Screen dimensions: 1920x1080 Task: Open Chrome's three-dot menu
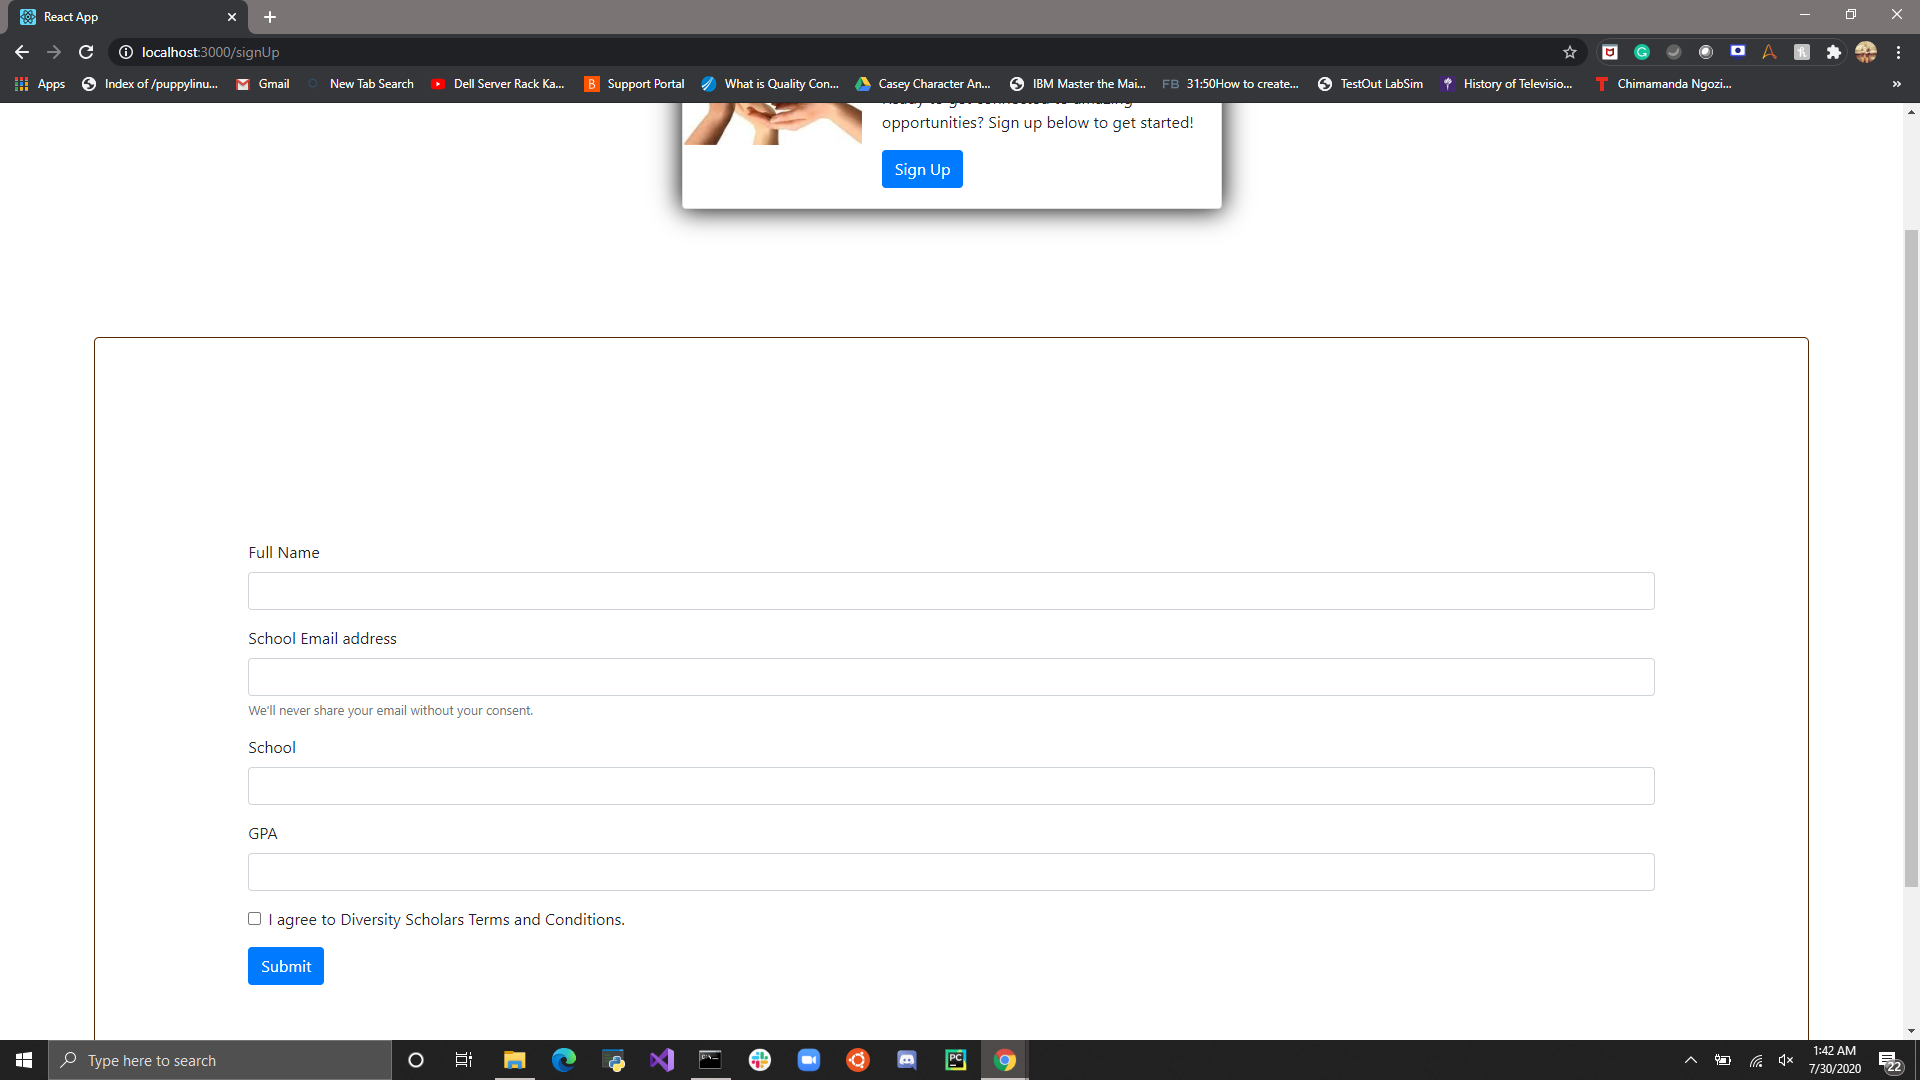1898,52
